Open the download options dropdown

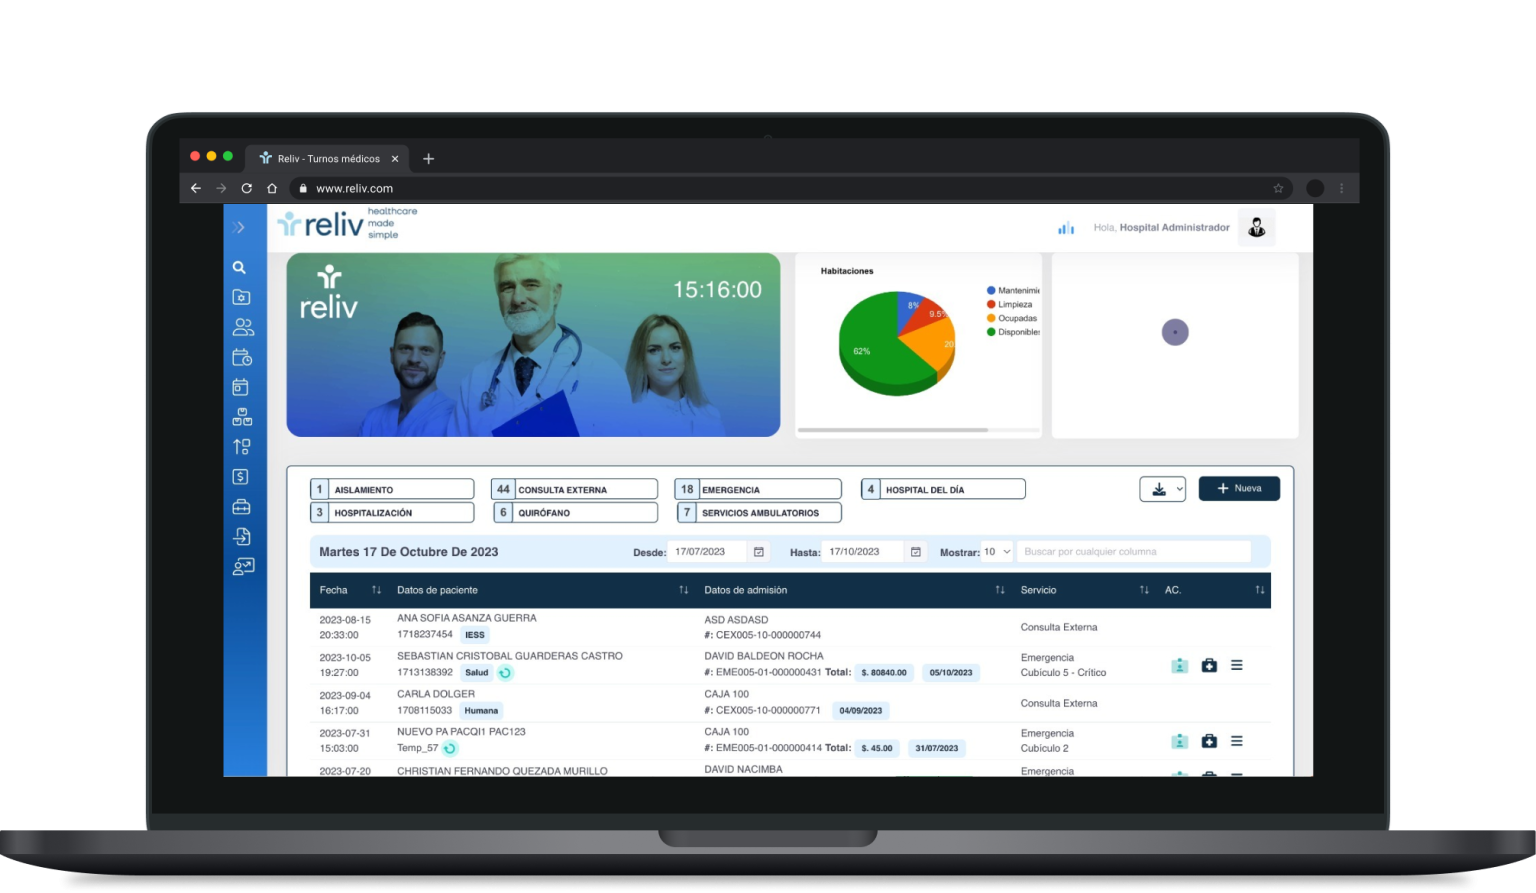click(1163, 489)
